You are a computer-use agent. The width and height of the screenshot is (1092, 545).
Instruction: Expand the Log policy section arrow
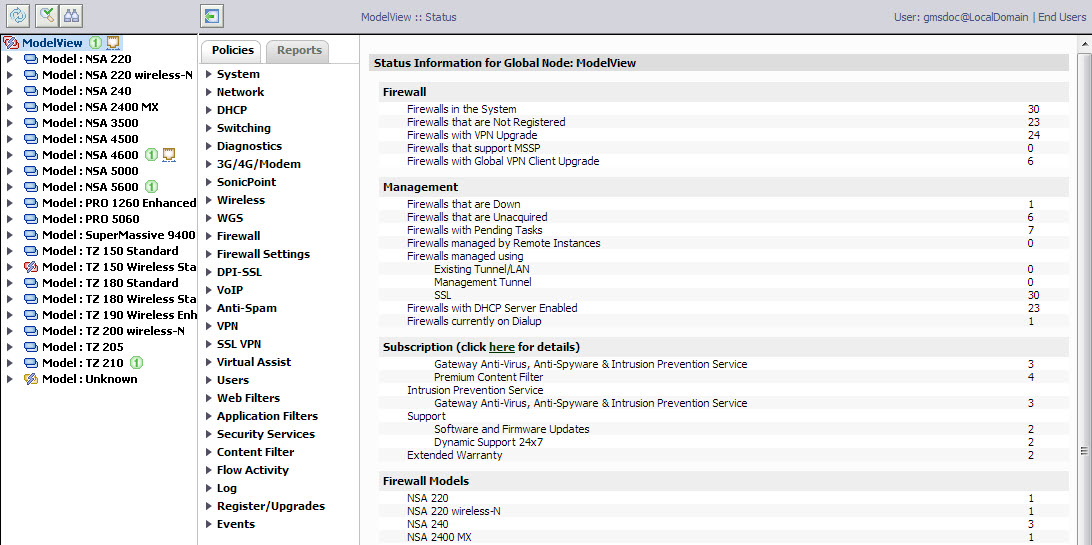click(209, 489)
